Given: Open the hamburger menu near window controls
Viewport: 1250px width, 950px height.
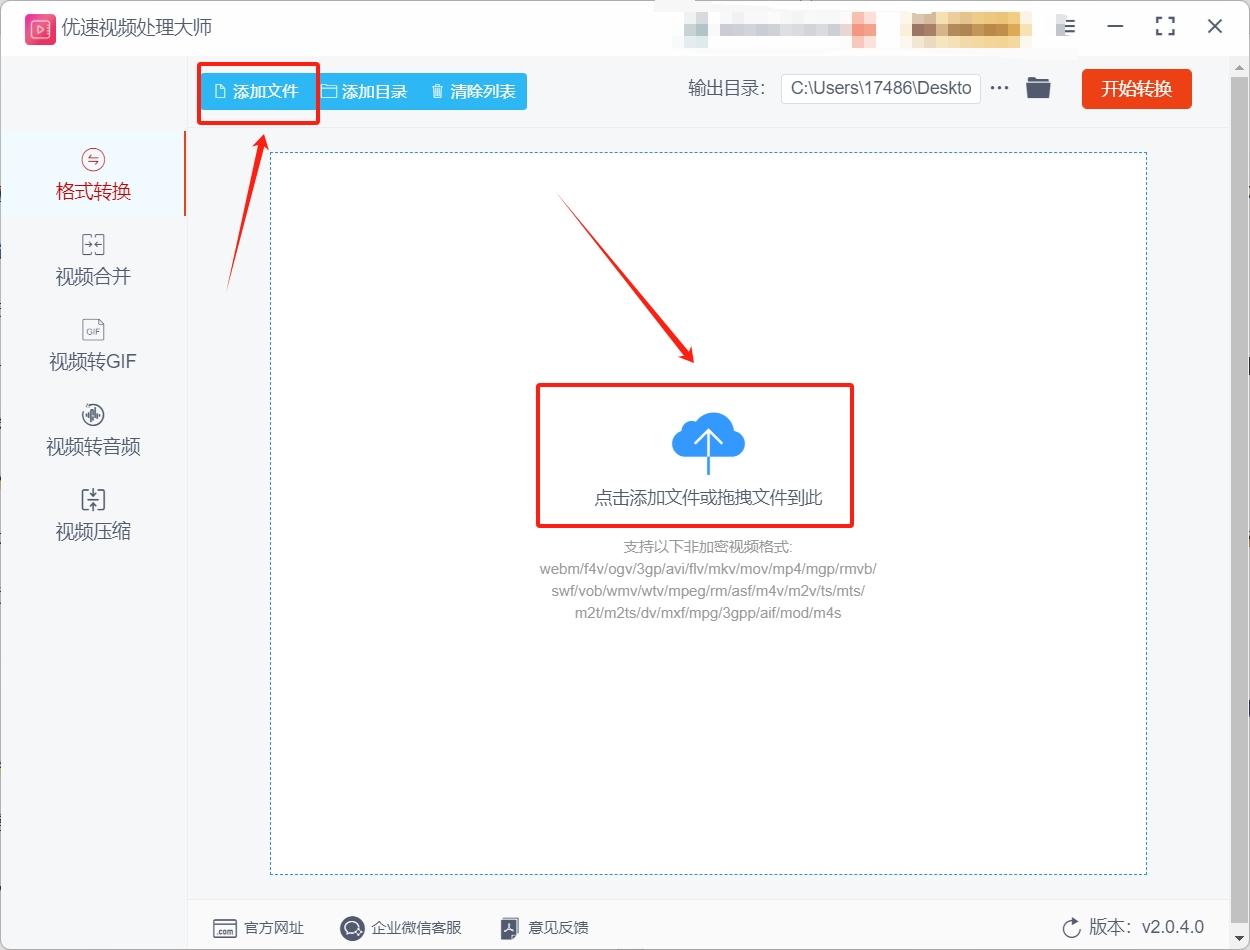Looking at the screenshot, I should (x=1066, y=28).
